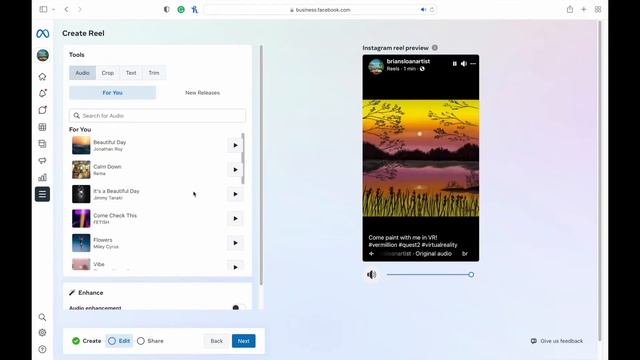This screenshot has height=360, width=640.
Task: Mute volume icon below the reel preview
Action: pos(371,275)
